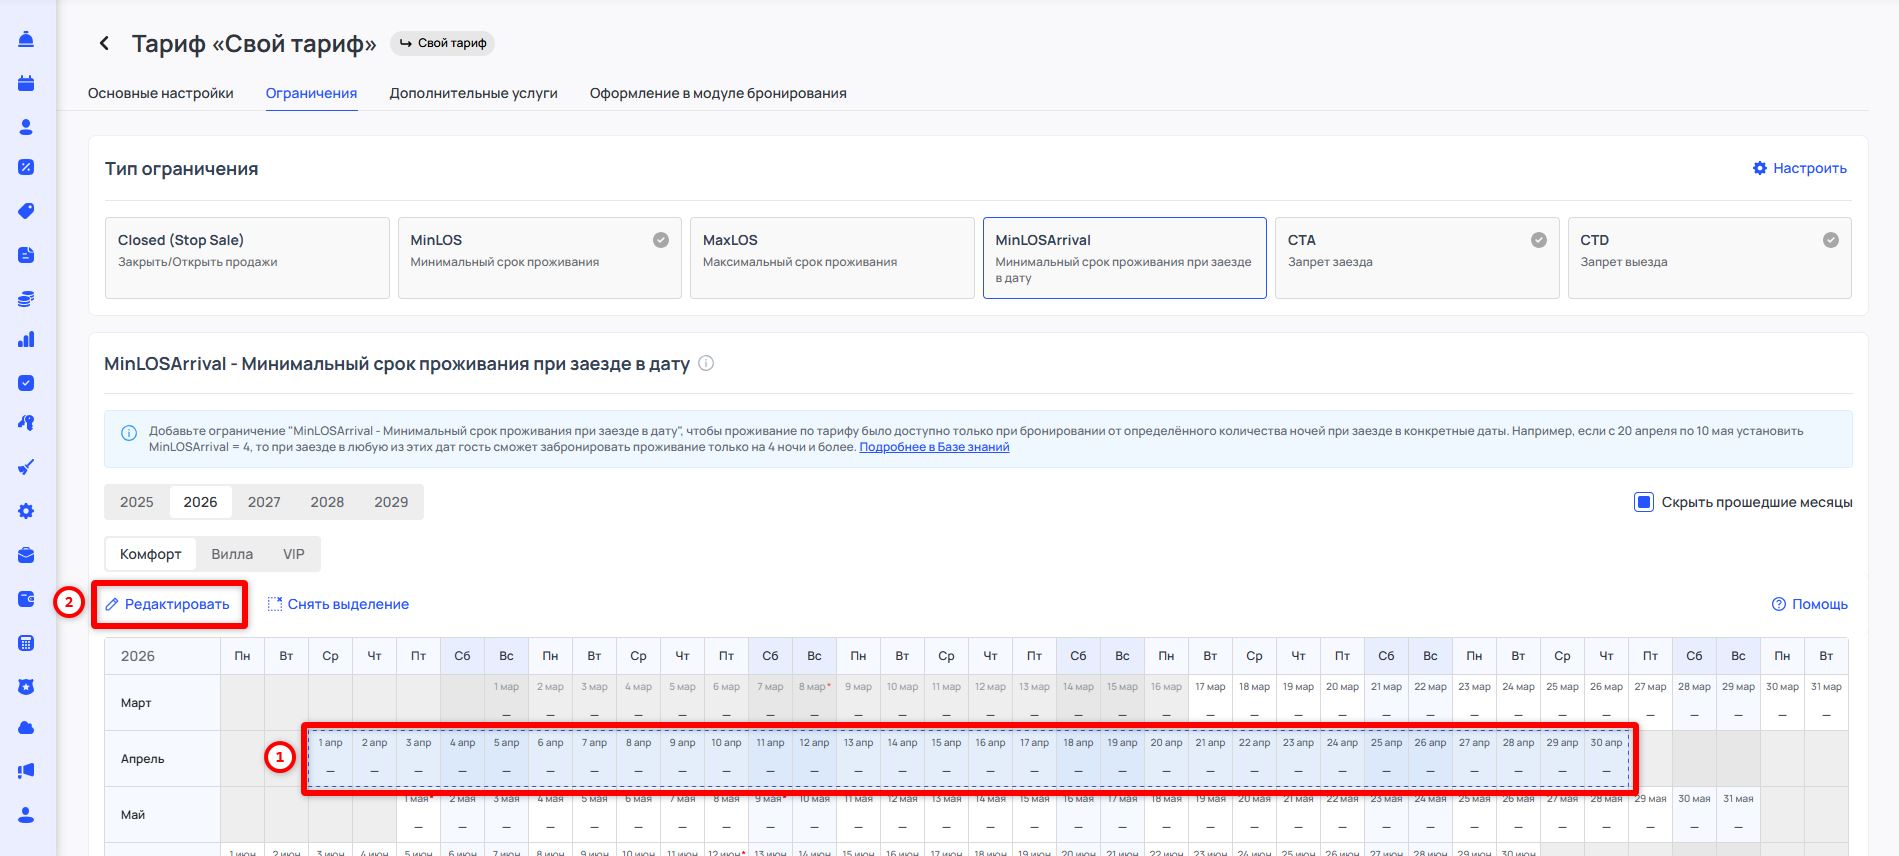Viewport: 1899px width, 856px height.
Task: Switch to year 2027
Action: pos(264,502)
